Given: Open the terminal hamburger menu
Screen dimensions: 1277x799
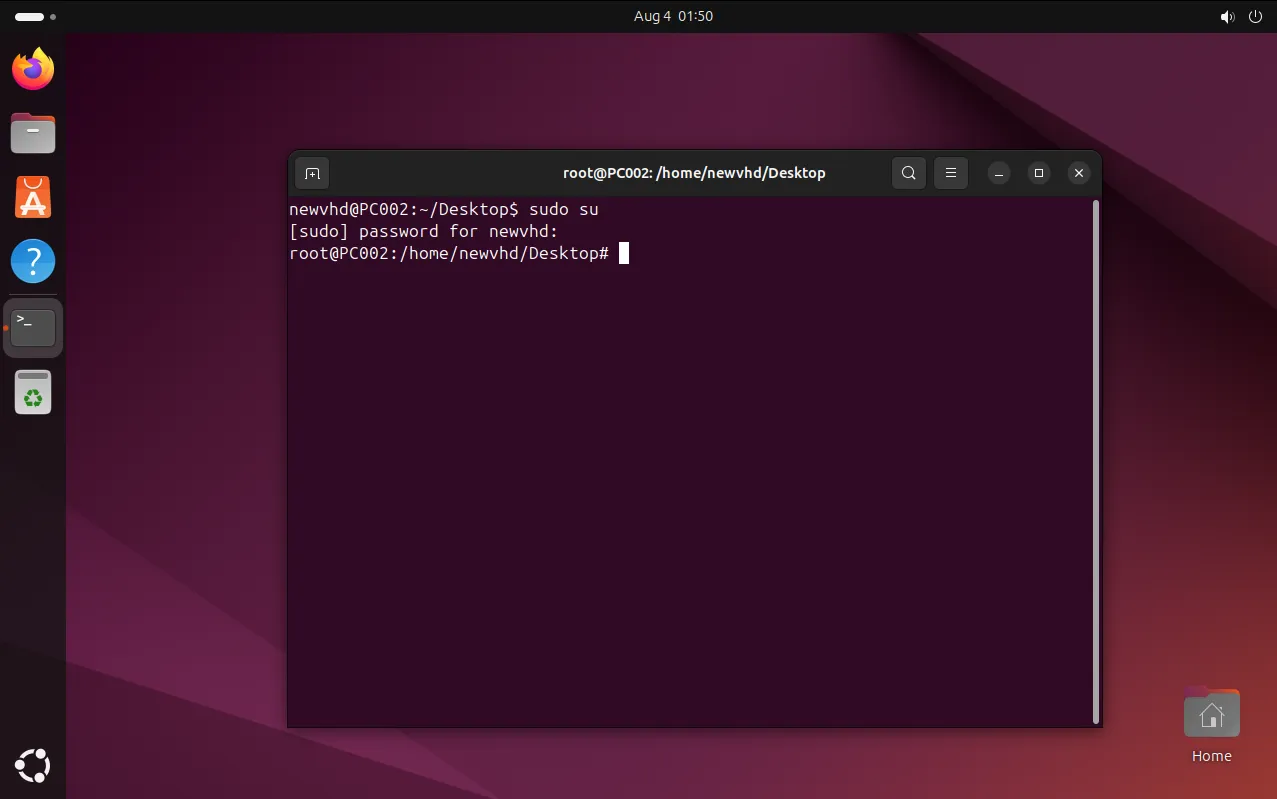Looking at the screenshot, I should coord(951,173).
